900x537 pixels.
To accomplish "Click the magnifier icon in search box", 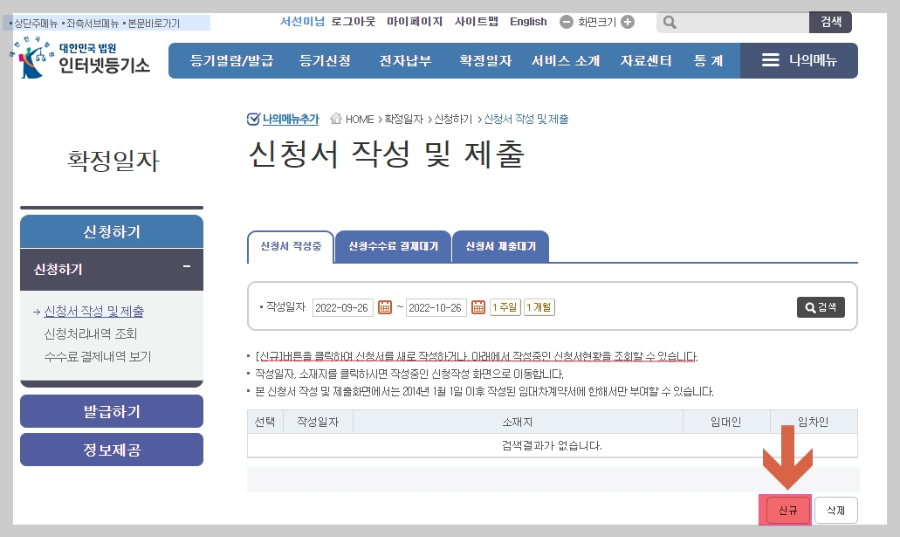I will (x=669, y=22).
